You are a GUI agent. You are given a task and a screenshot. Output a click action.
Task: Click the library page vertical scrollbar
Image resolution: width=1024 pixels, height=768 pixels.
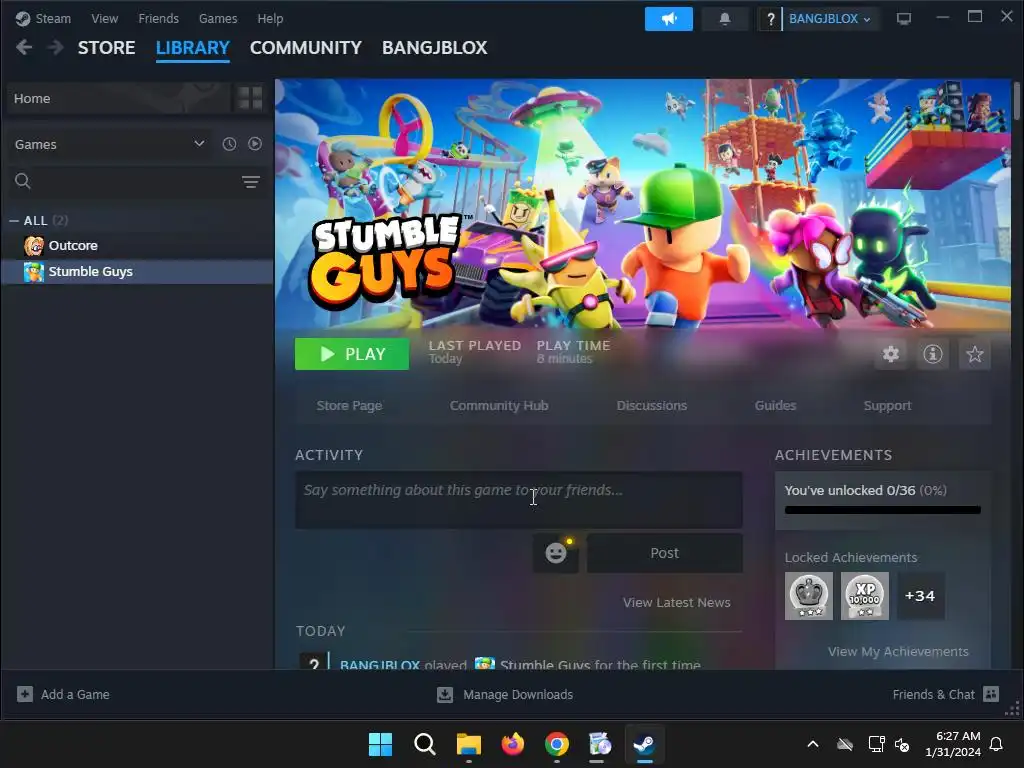point(1017,101)
